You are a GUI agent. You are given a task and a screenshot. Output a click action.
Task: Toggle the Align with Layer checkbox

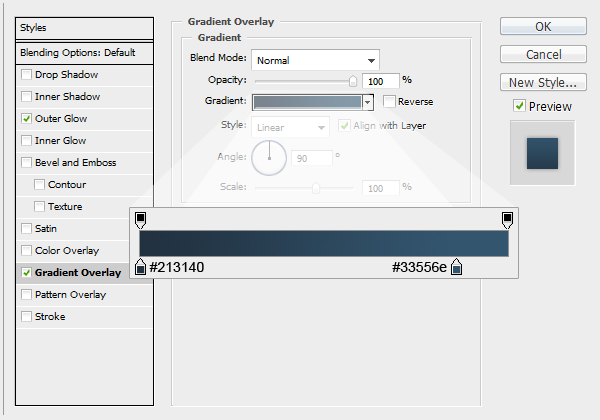tap(344, 125)
